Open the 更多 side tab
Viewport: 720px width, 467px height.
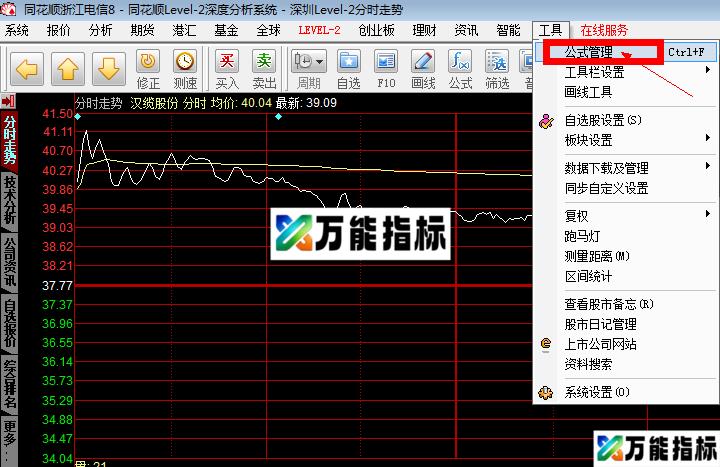tap(10, 441)
